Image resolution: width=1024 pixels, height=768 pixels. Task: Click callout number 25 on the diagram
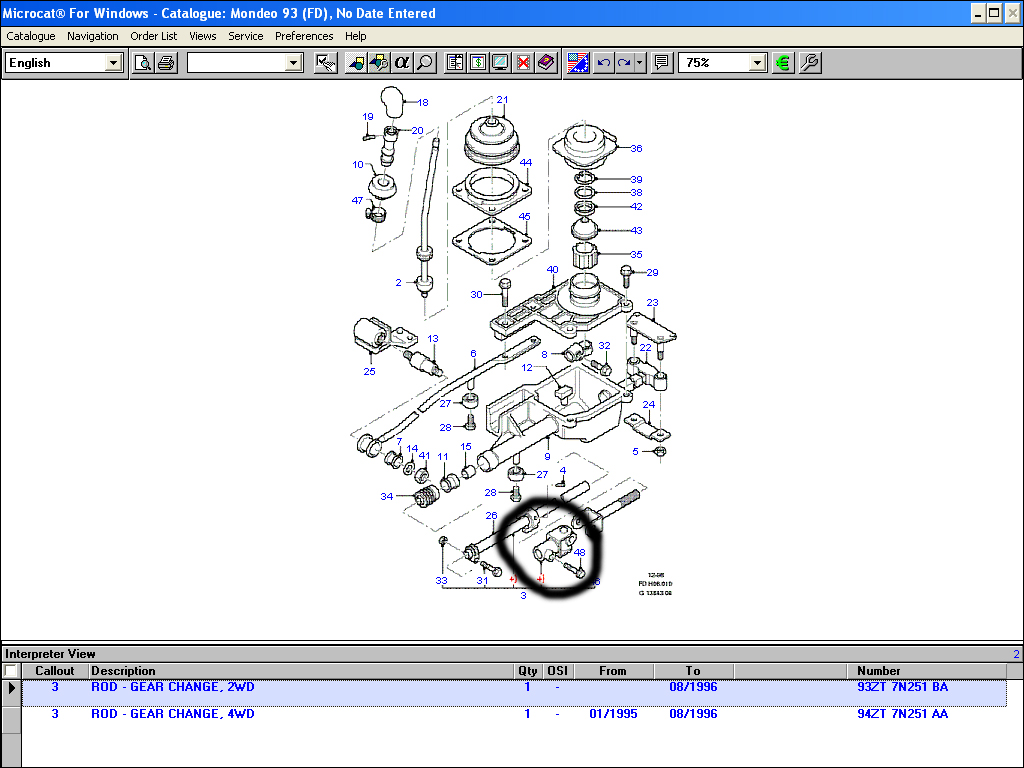[x=369, y=372]
